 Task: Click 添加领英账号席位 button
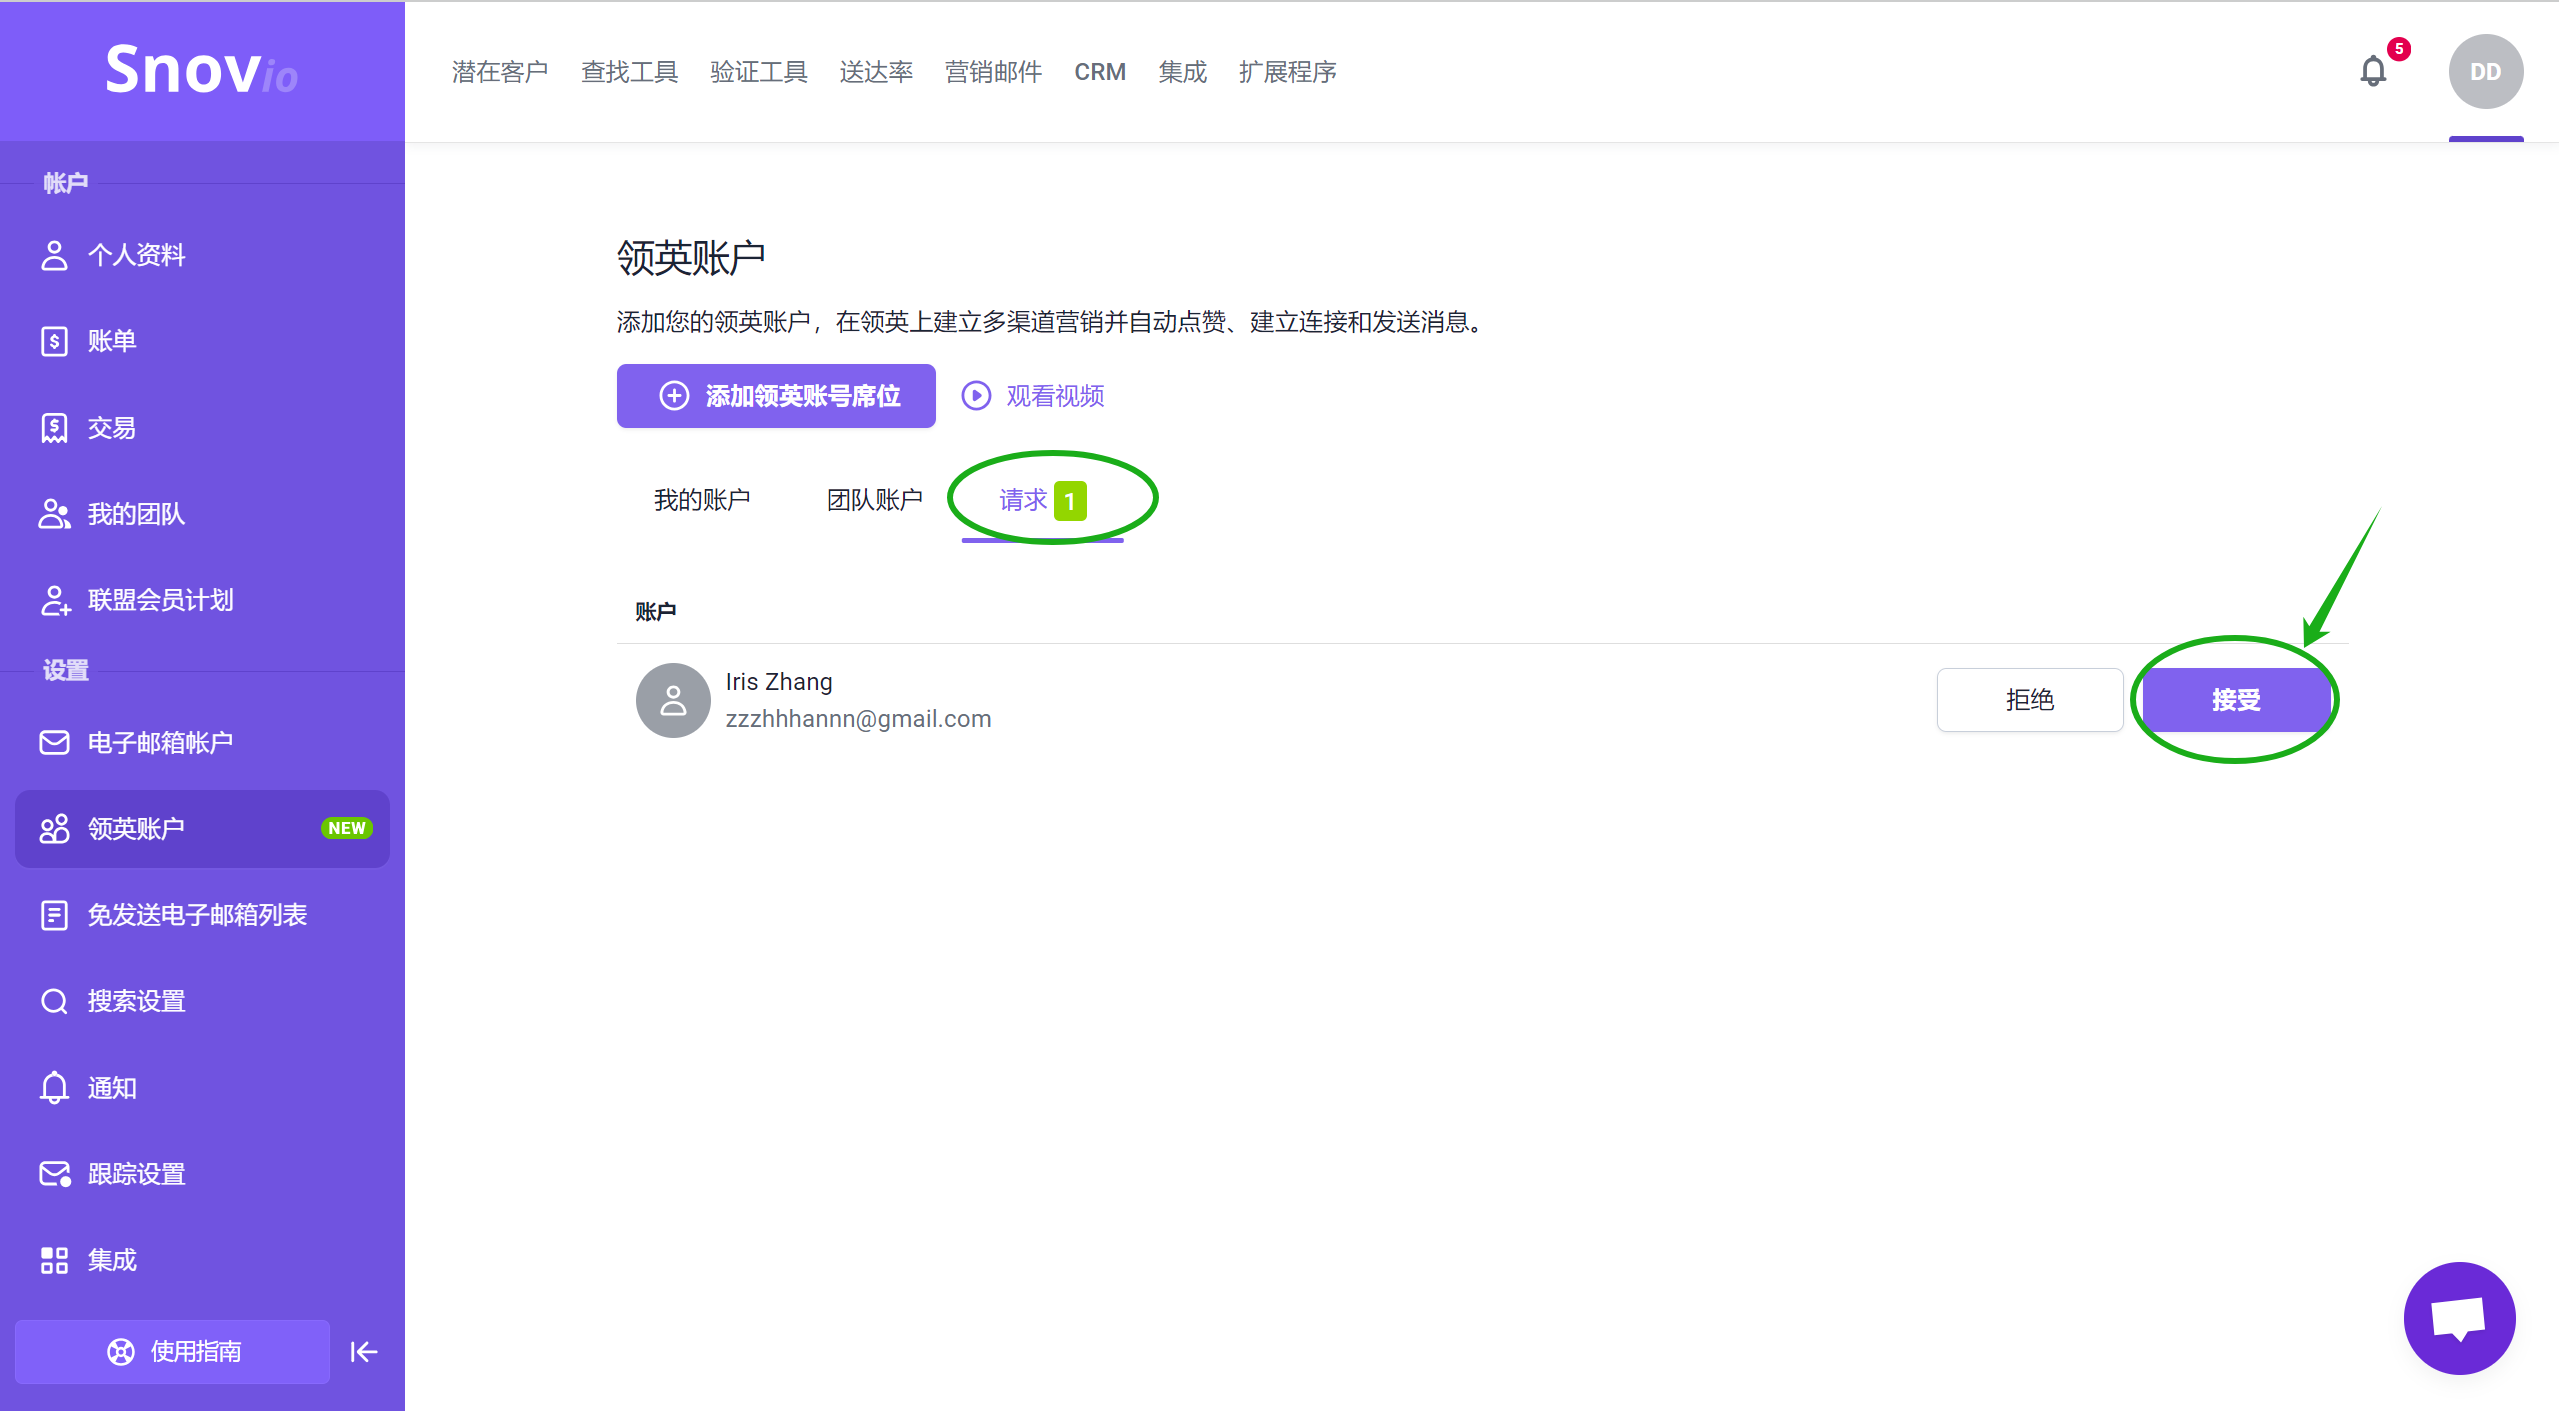click(776, 396)
